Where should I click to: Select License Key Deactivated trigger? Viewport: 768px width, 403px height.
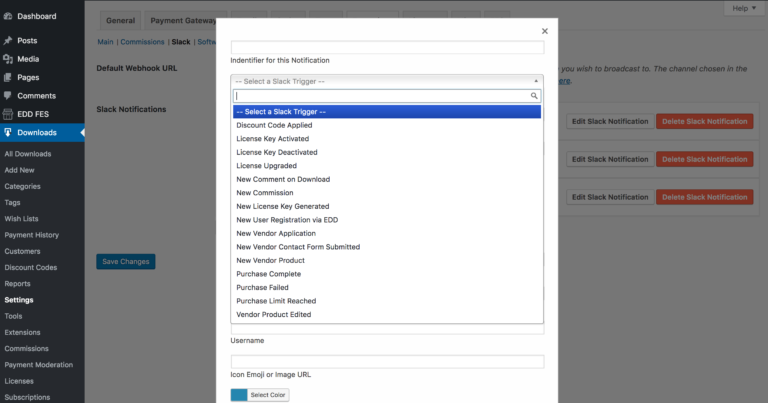point(387,152)
